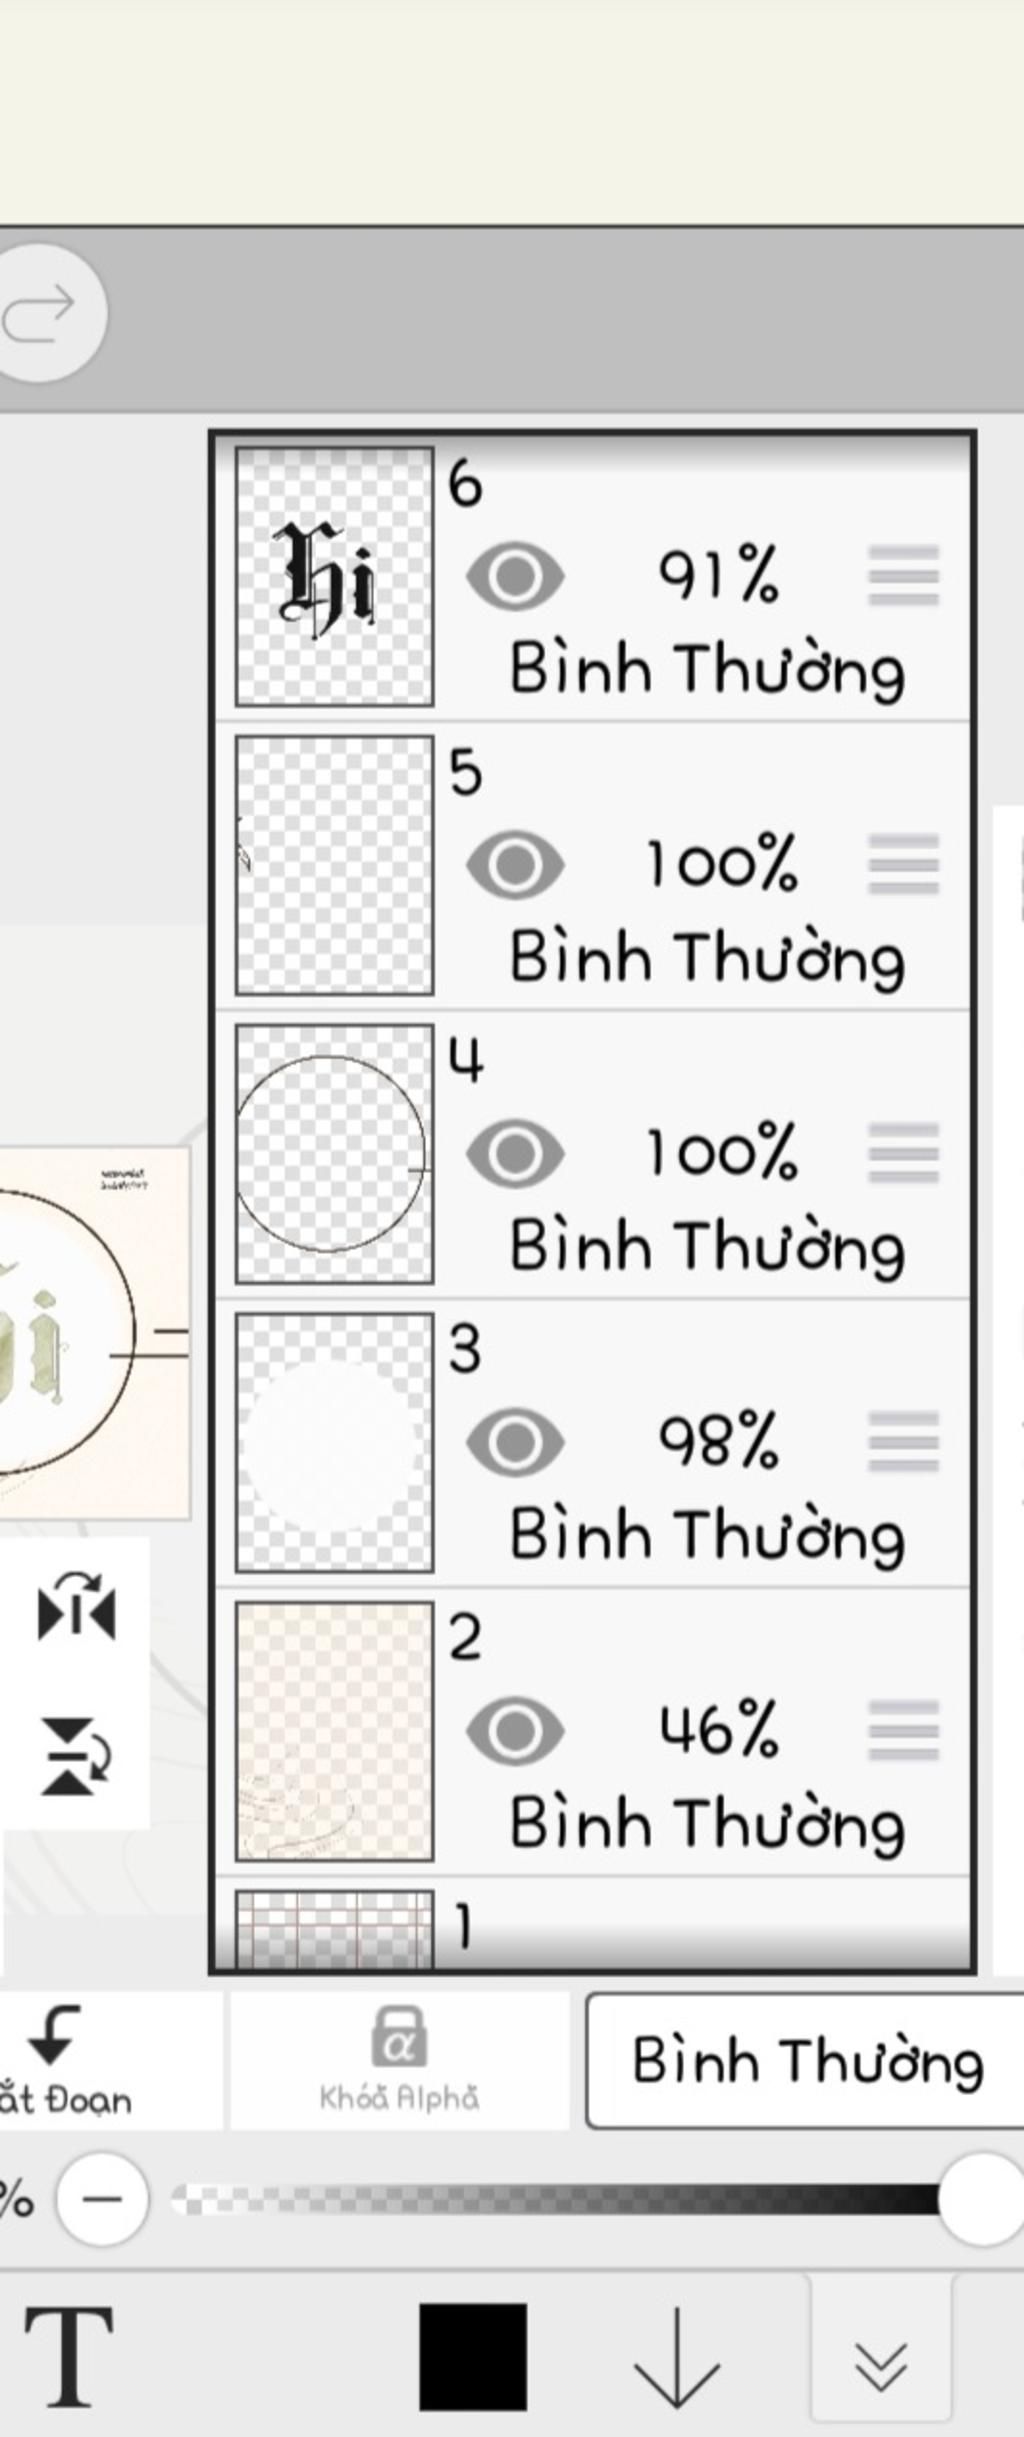Viewport: 1024px width, 2437px height.
Task: Click the opacity slider track
Action: (560, 2199)
